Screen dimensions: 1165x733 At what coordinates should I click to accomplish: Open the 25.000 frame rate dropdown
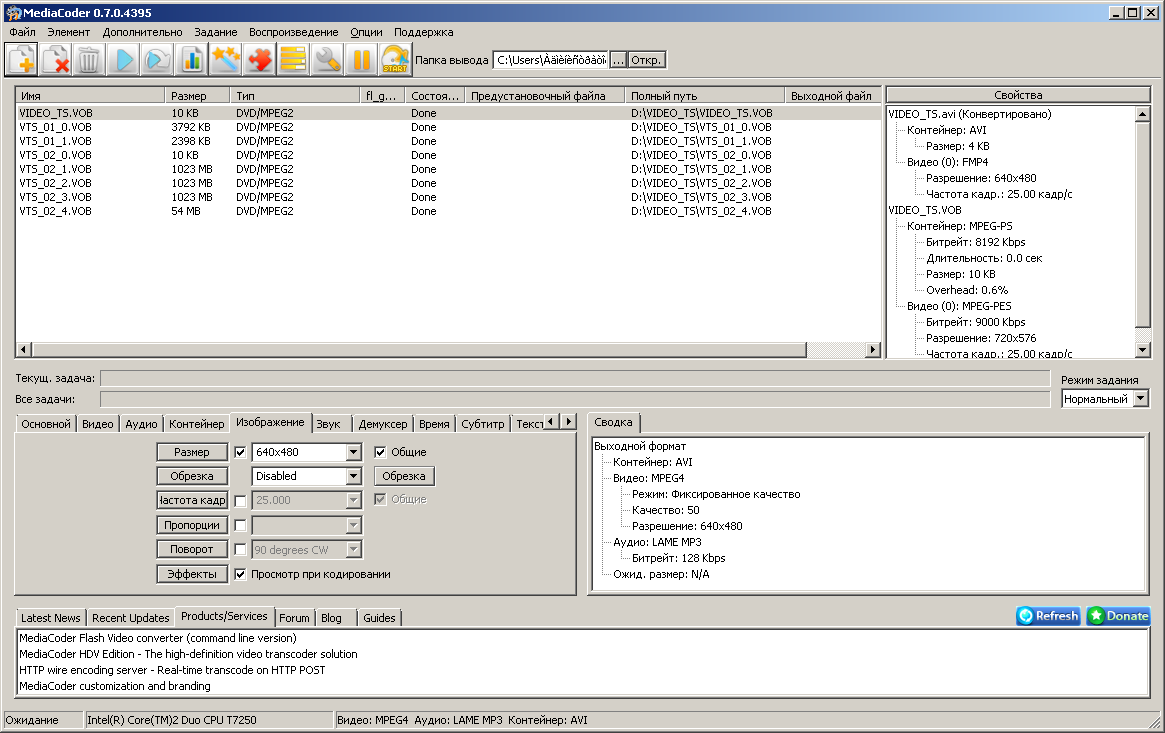pyautogui.click(x=354, y=501)
